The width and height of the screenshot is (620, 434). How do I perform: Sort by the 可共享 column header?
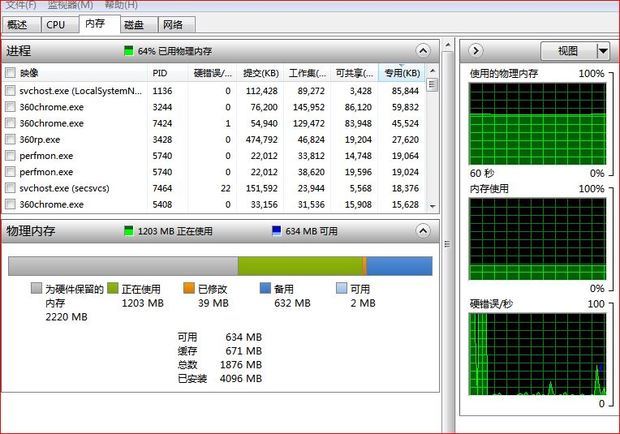[354, 73]
